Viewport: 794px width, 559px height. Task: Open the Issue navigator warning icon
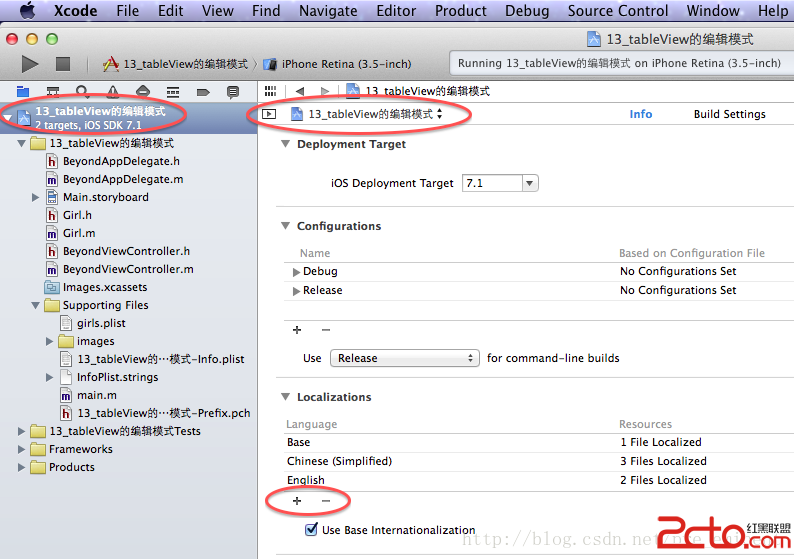point(113,92)
